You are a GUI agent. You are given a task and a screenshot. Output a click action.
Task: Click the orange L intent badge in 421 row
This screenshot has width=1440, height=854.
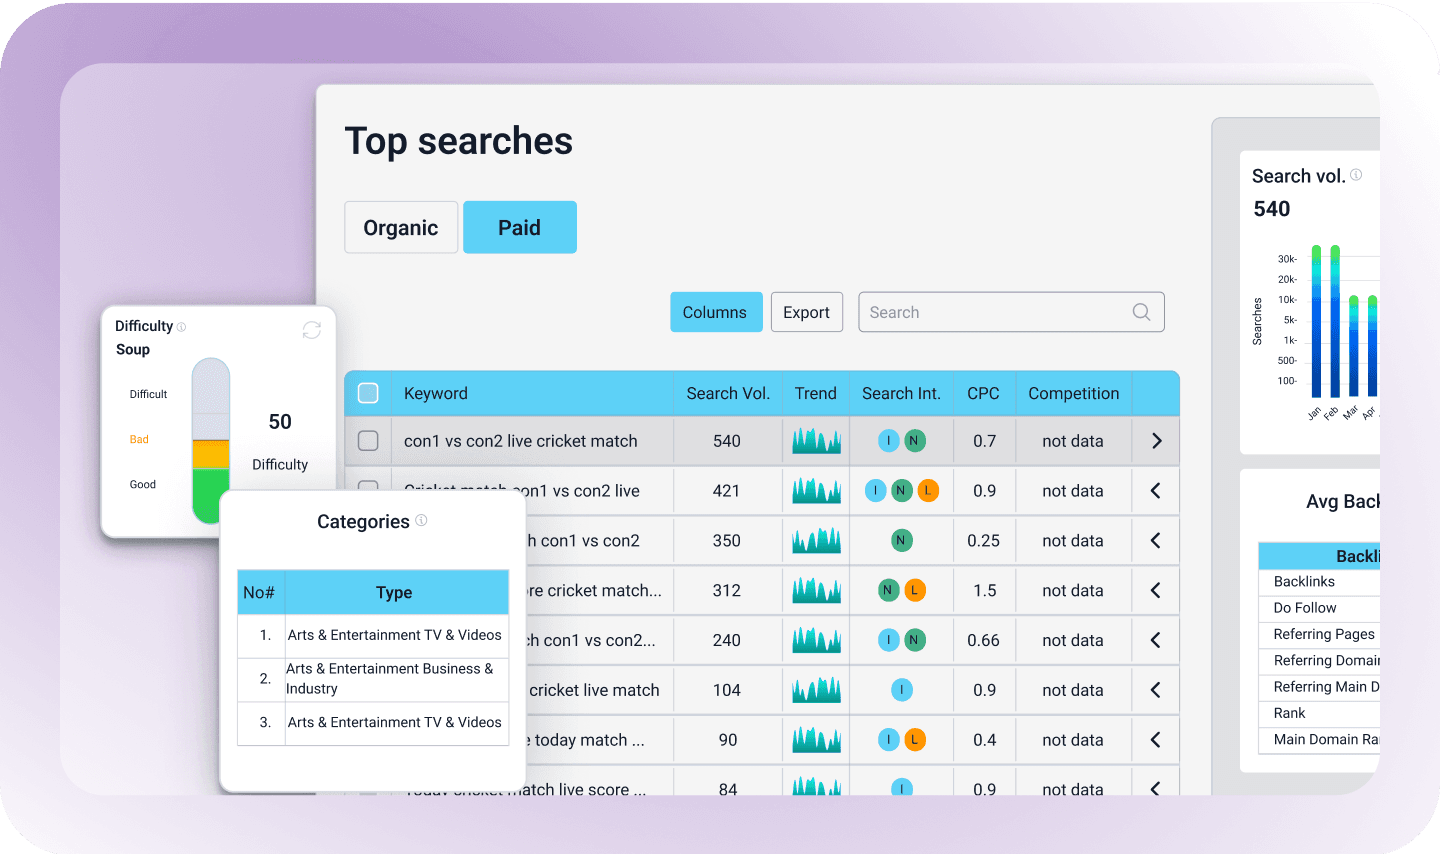[x=928, y=491]
